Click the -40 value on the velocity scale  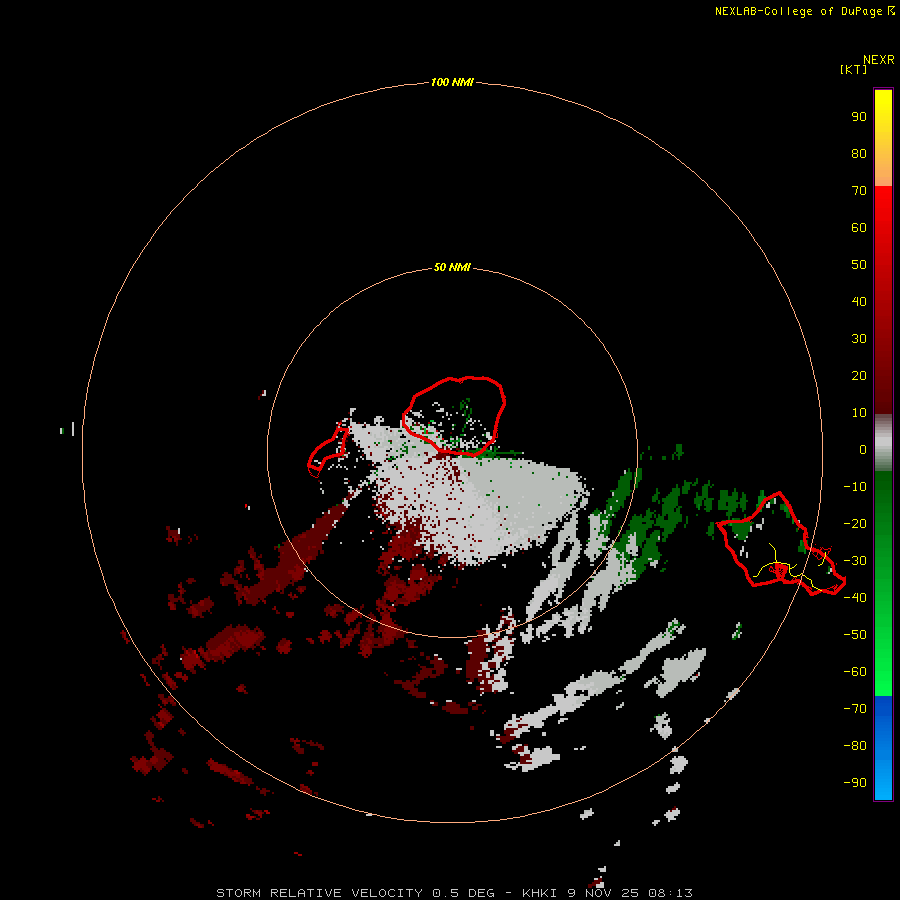tap(855, 598)
